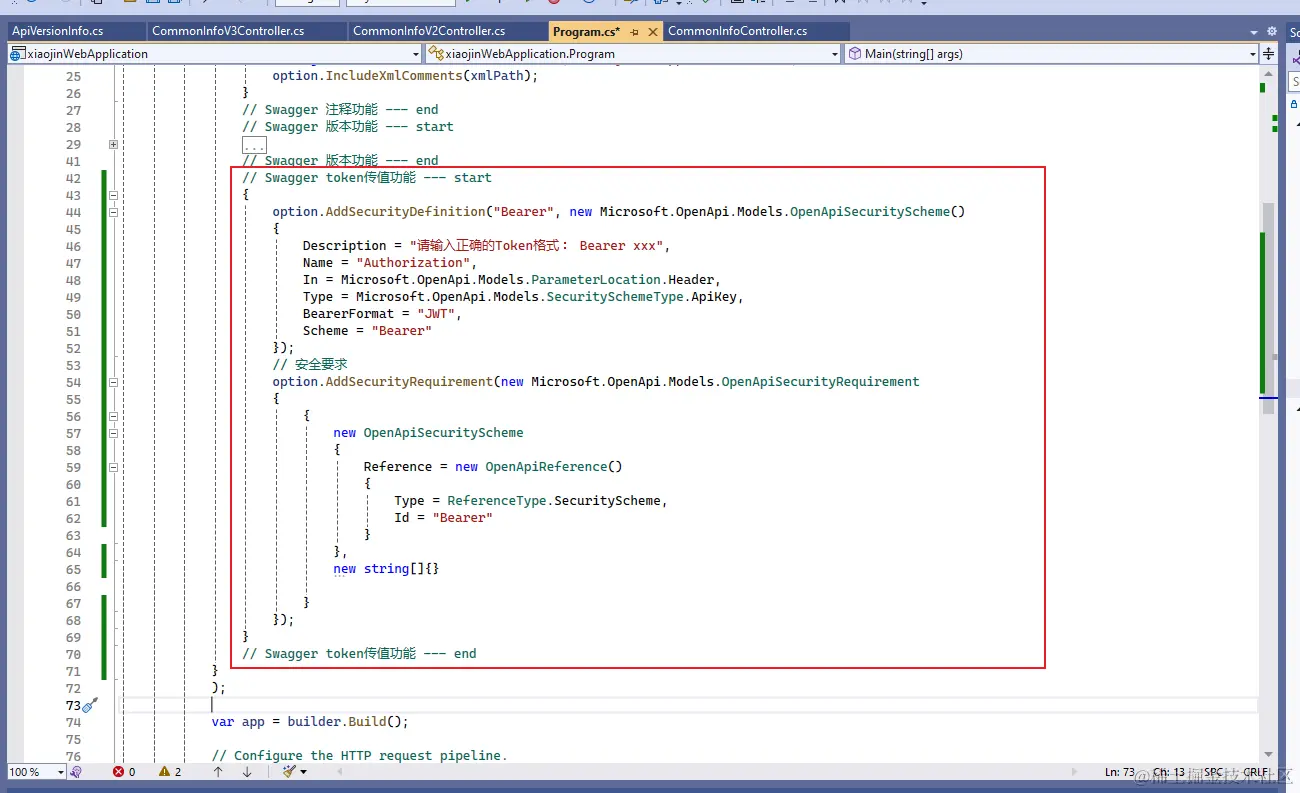
Task: Open the code cleanup profile dropdown arrow
Action: (x=303, y=772)
